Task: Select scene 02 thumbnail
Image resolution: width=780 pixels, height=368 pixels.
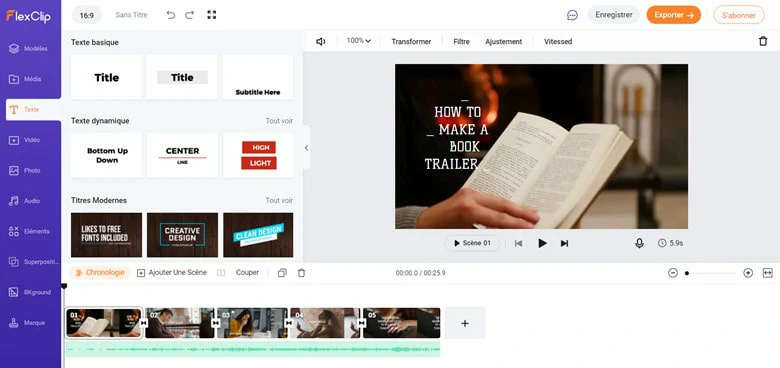Action: pyautogui.click(x=180, y=323)
